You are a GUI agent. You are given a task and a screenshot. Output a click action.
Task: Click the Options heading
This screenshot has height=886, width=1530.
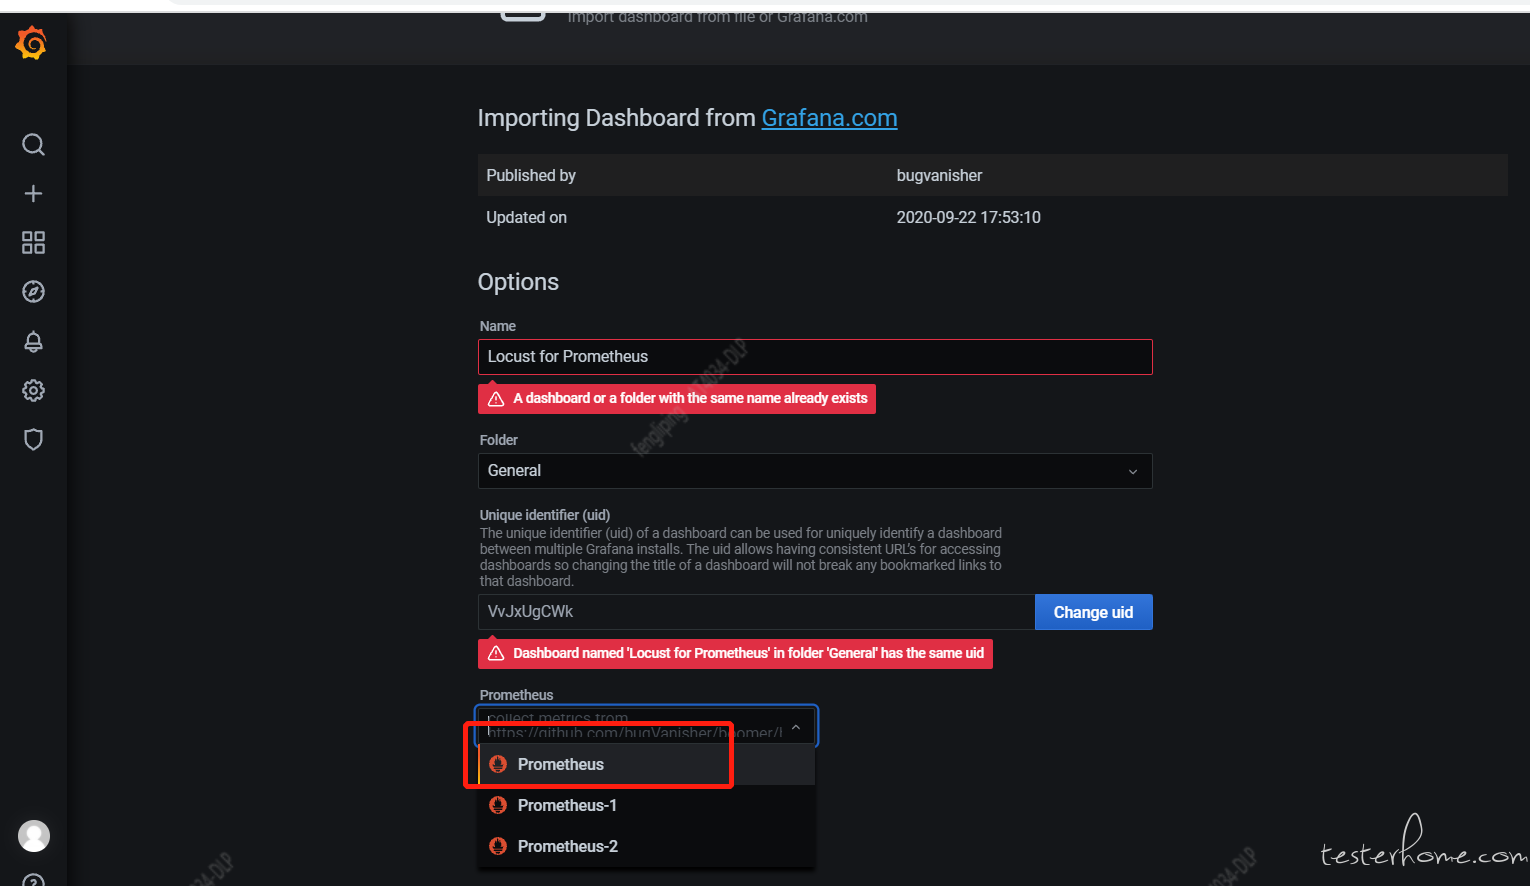[x=518, y=282]
